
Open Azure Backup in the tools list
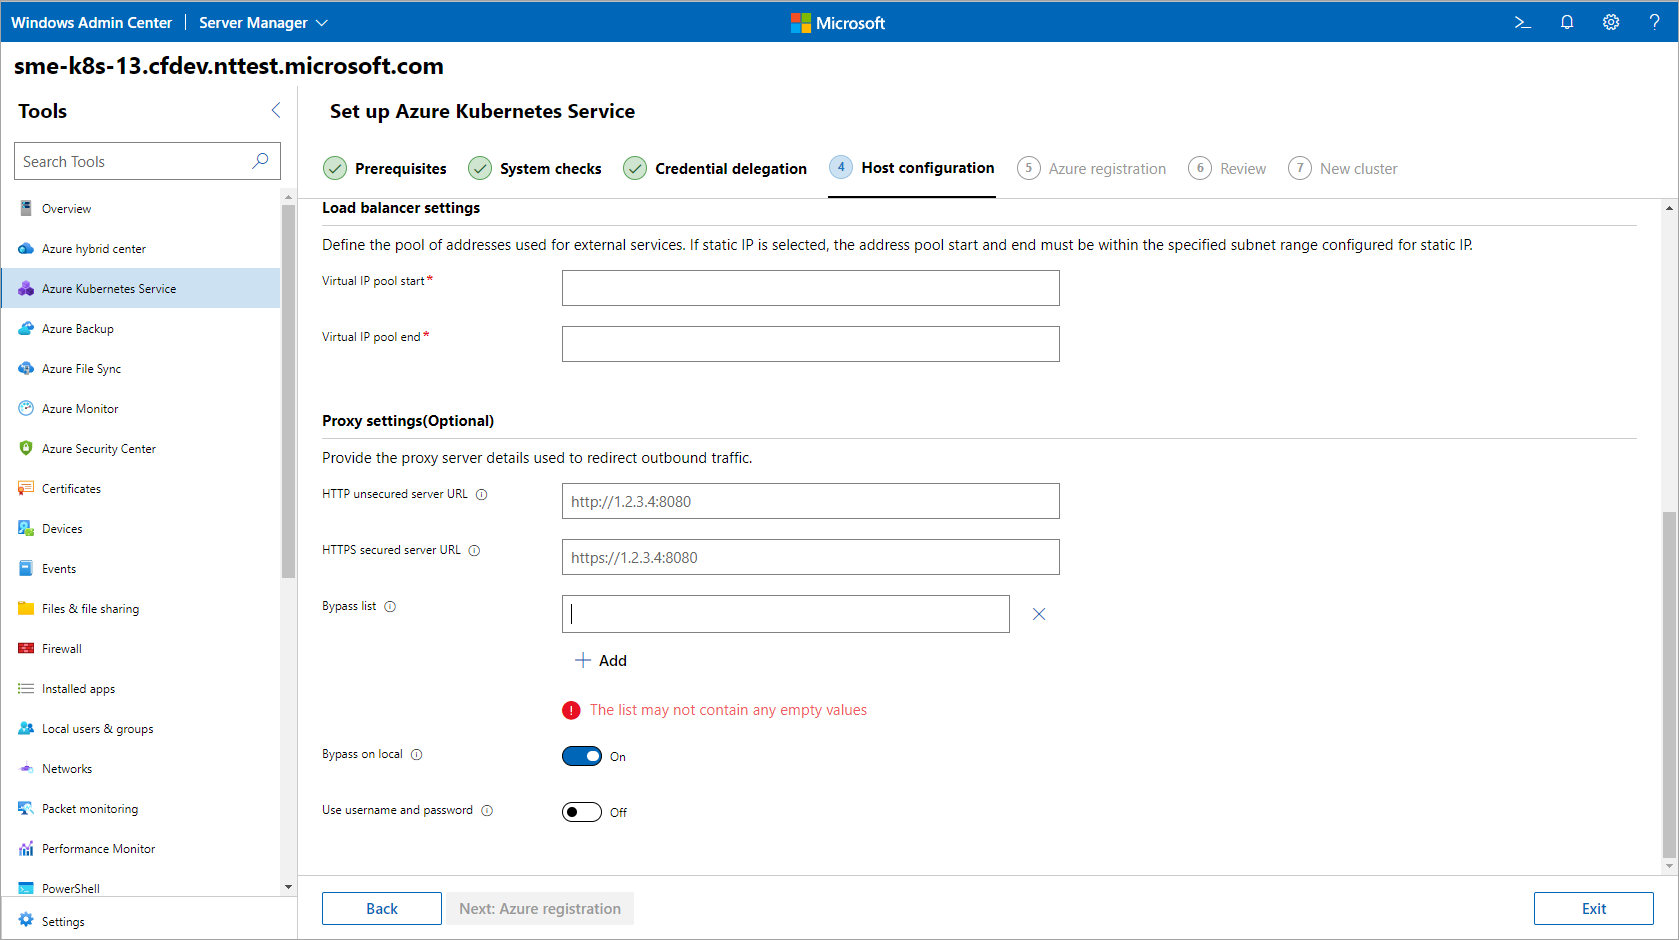click(78, 329)
